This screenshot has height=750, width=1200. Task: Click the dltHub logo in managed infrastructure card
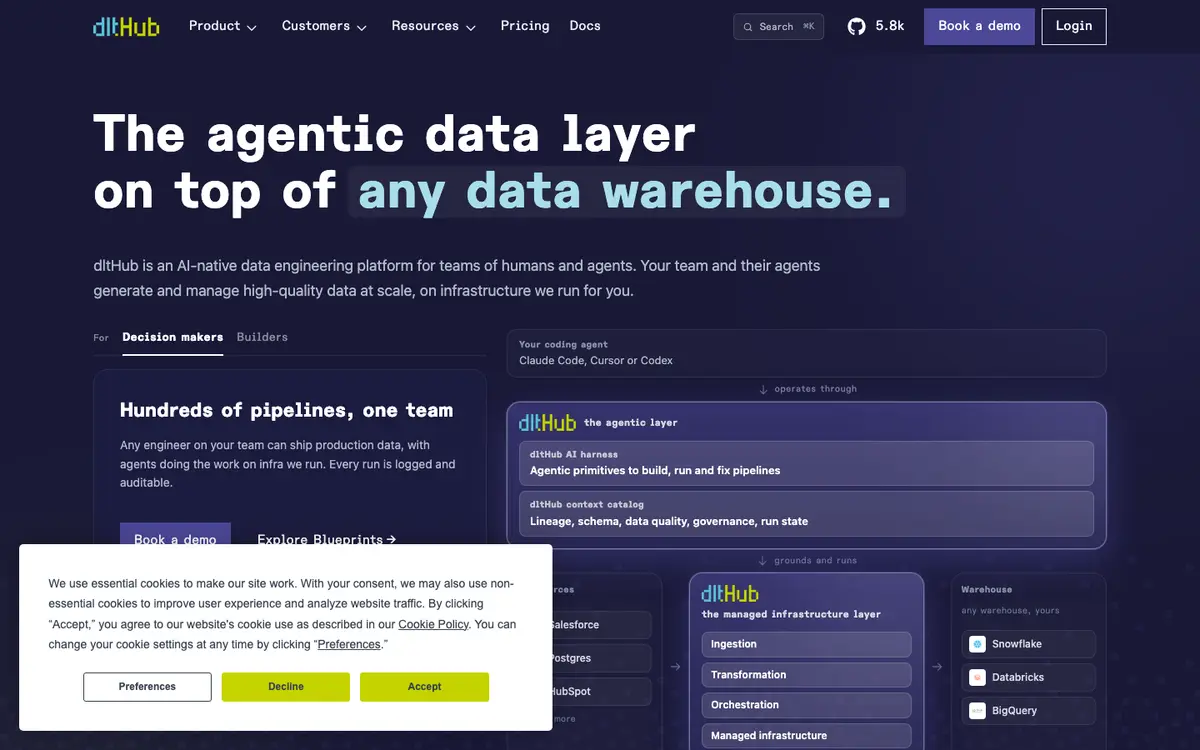click(x=730, y=594)
